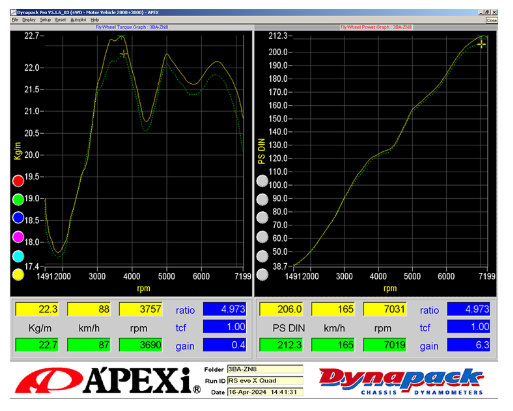Open the Display menu
The image size is (513, 411).
tap(29, 20)
